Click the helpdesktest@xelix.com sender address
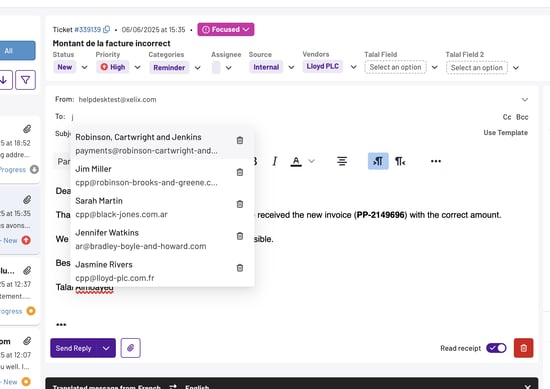This screenshot has height=389, width=550. [118, 100]
